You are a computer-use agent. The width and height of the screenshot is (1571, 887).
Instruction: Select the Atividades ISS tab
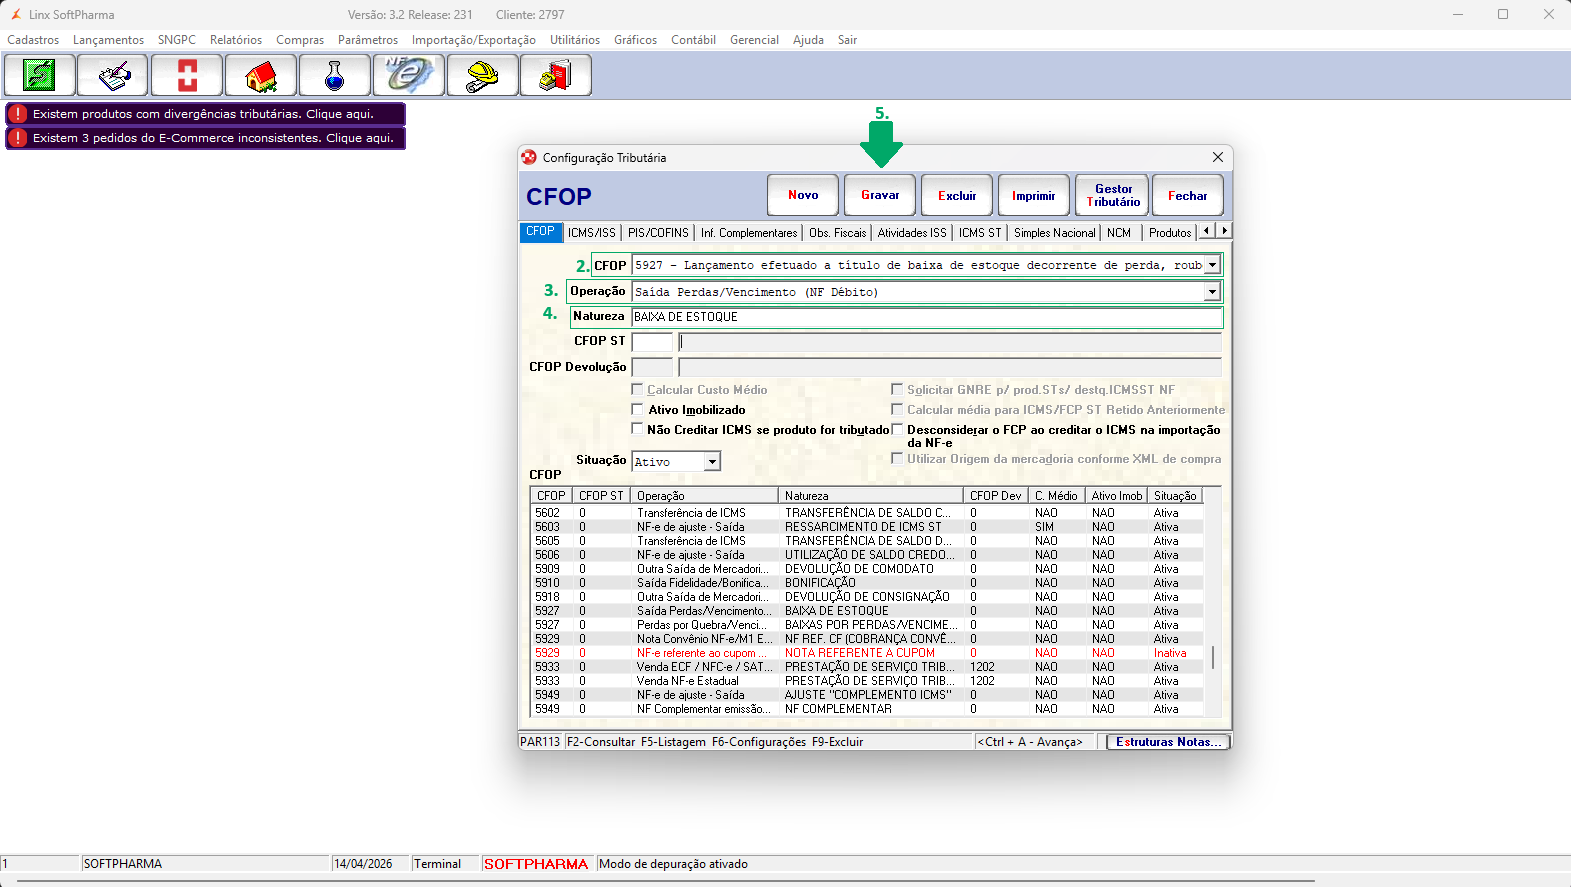point(912,233)
